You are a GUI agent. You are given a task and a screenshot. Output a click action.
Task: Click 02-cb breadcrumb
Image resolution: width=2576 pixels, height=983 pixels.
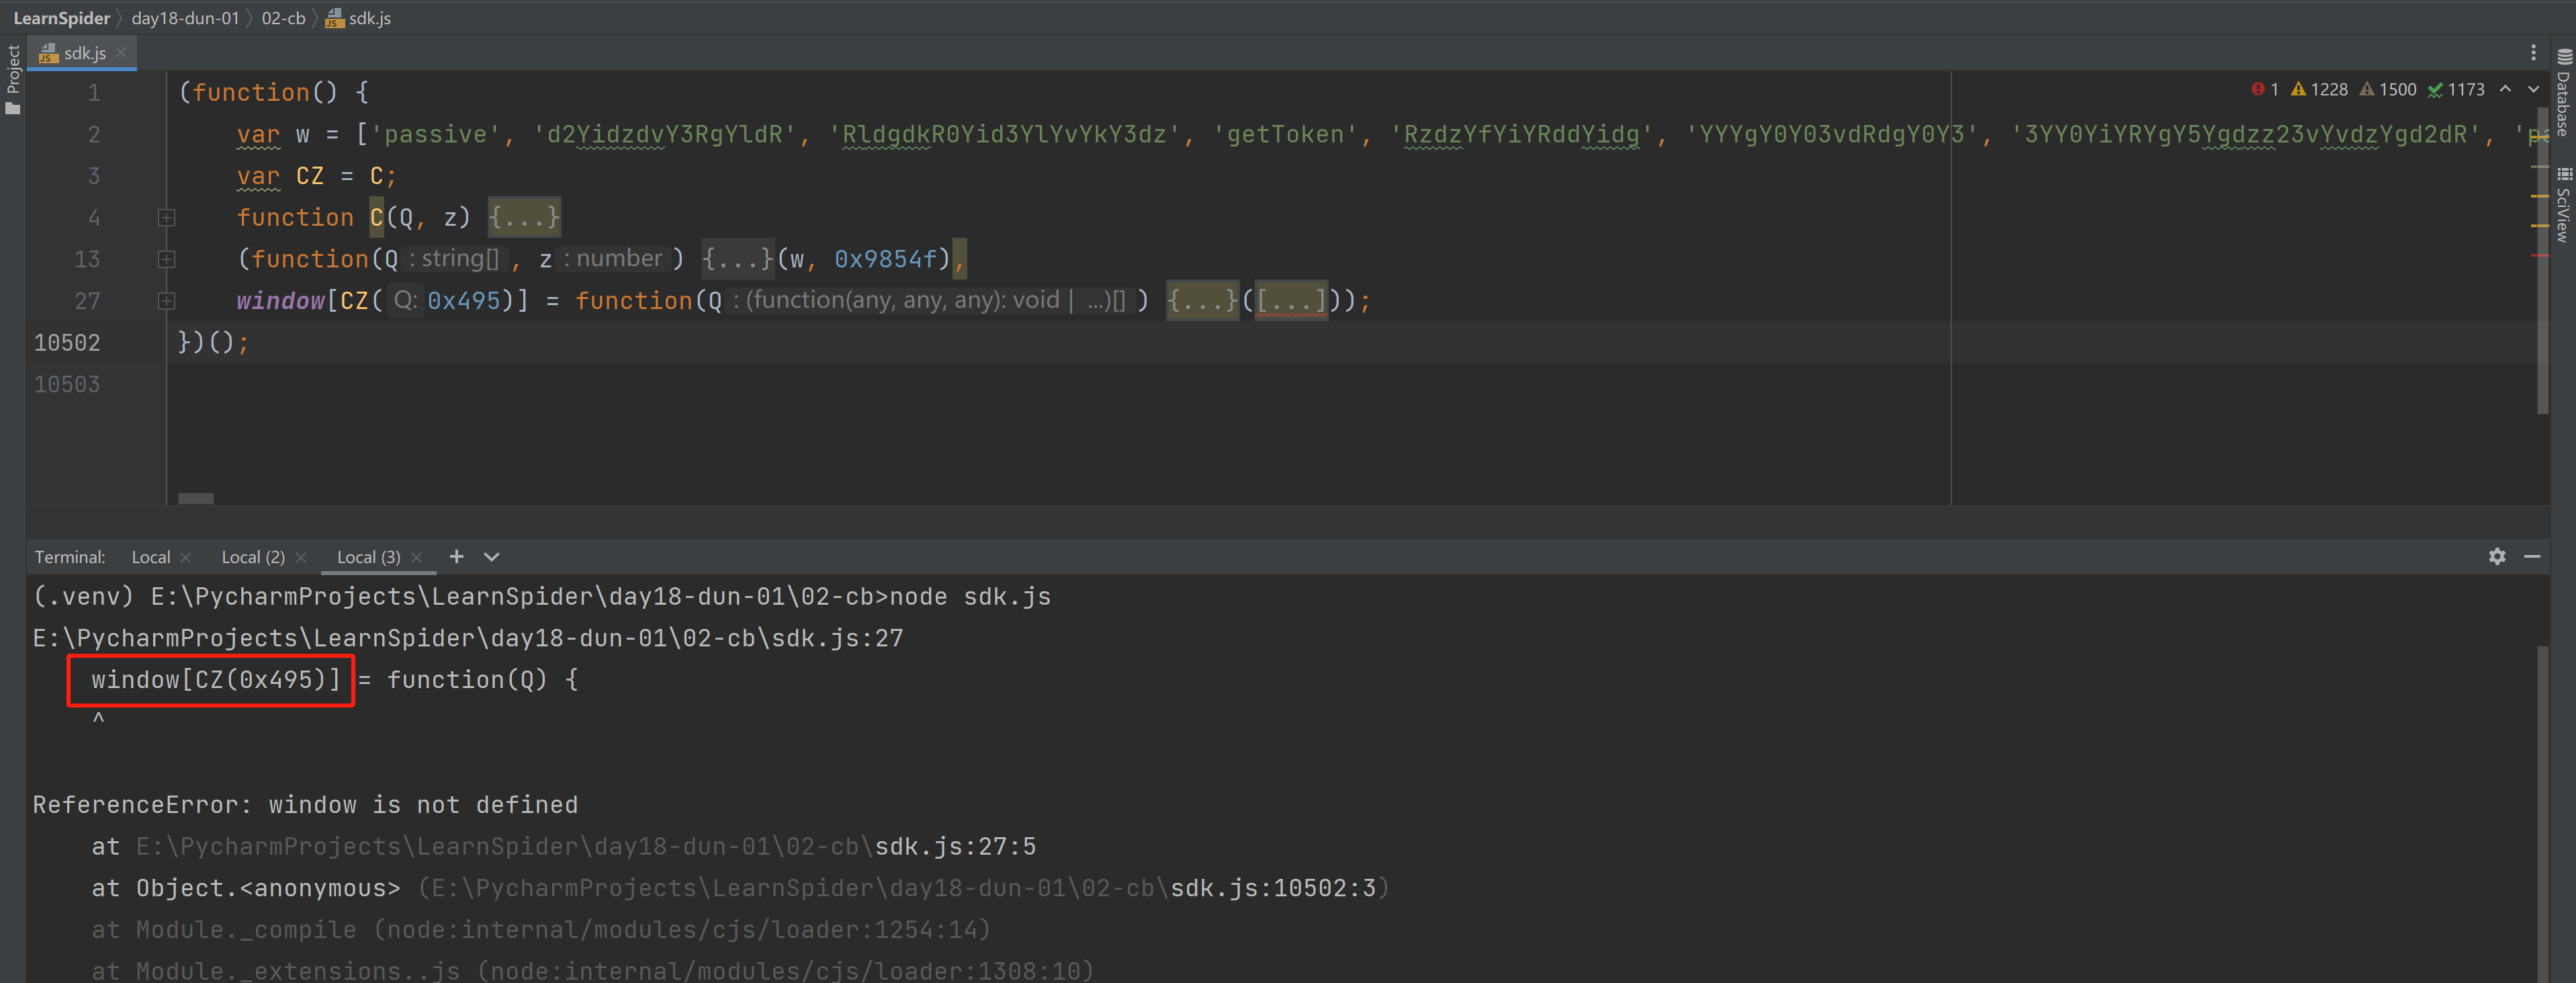click(x=283, y=18)
